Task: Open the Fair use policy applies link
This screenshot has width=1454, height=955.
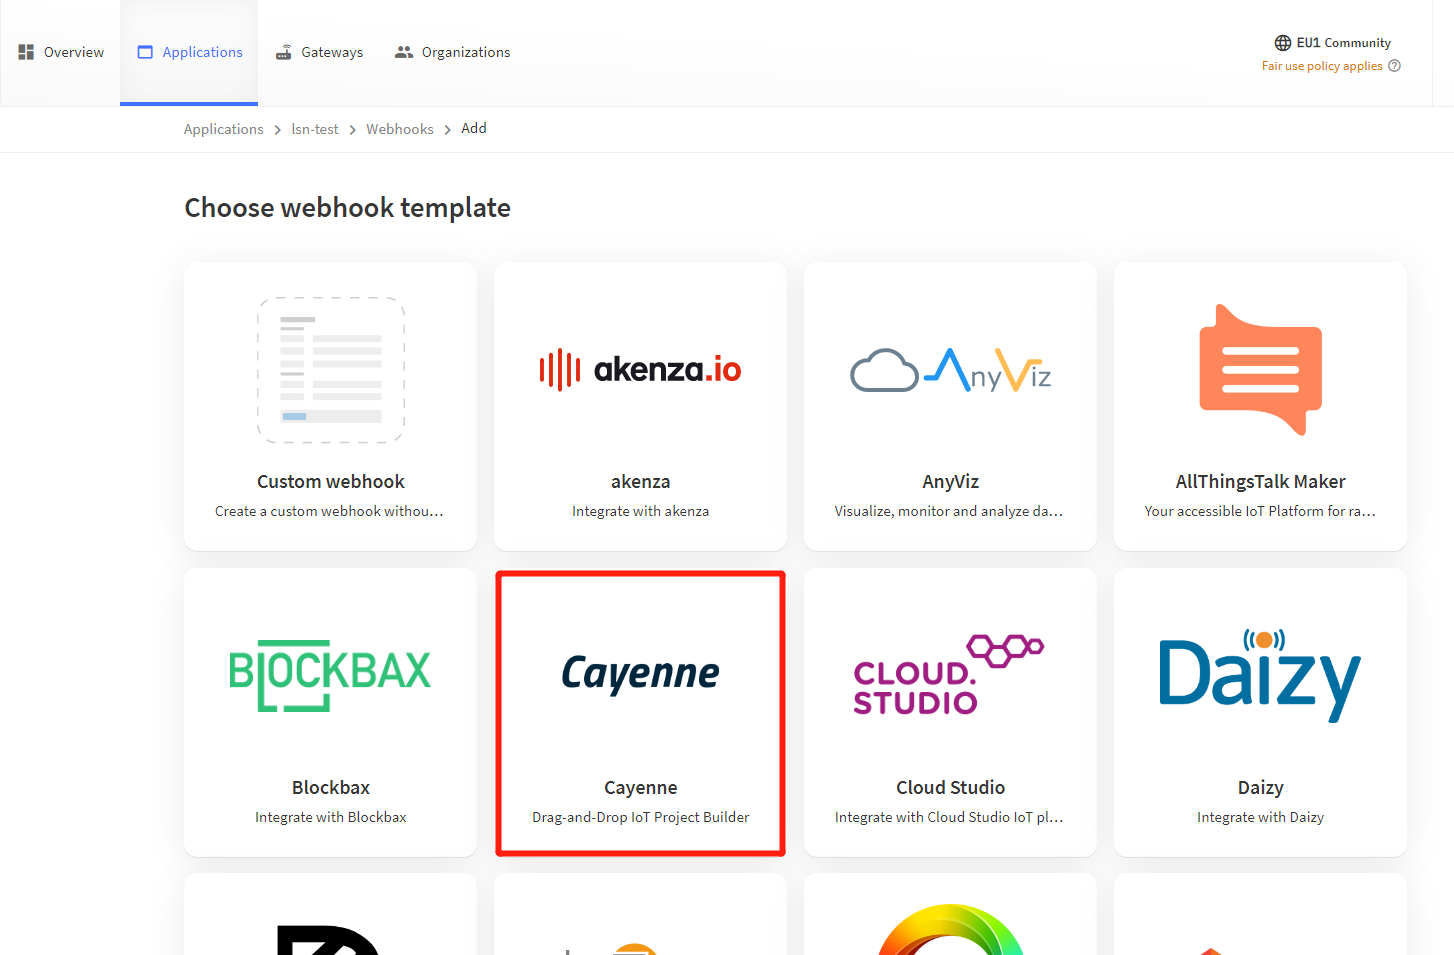Action: click(1322, 66)
